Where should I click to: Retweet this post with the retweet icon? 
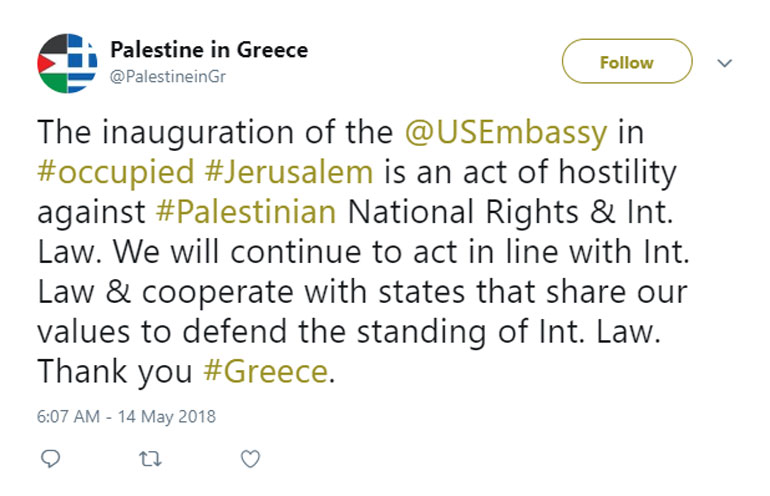pyautogui.click(x=149, y=459)
